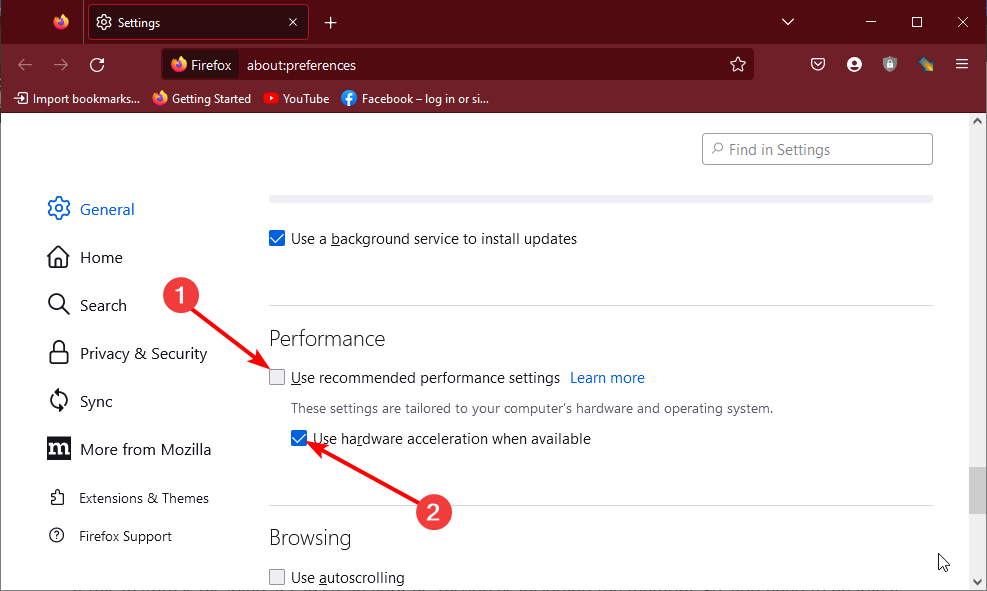Viewport: 987px width, 591px height.
Task: Click the shield lock extension icon
Action: (x=889, y=64)
